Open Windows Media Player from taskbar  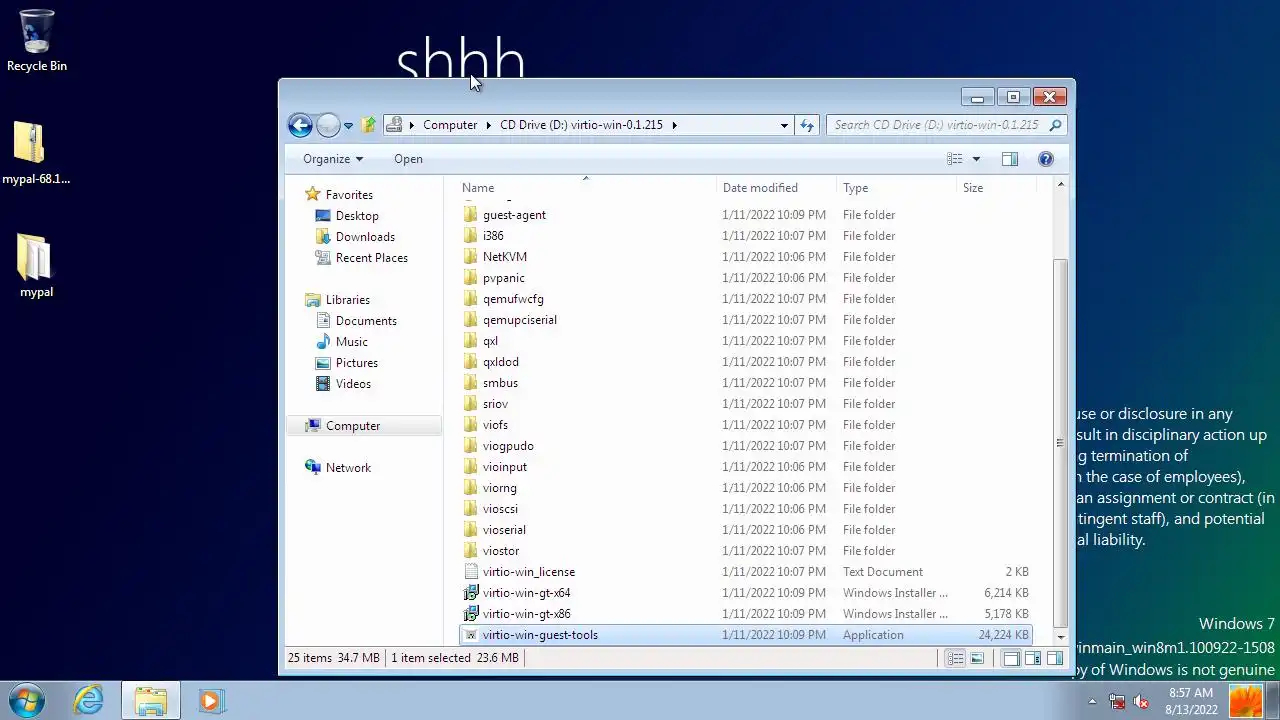211,700
